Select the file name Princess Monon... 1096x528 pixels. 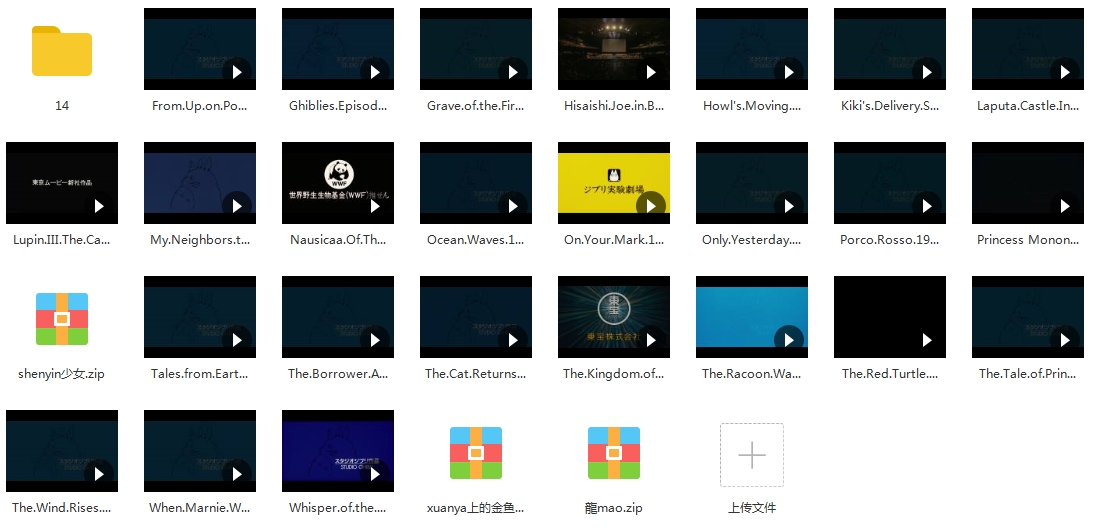click(1028, 240)
